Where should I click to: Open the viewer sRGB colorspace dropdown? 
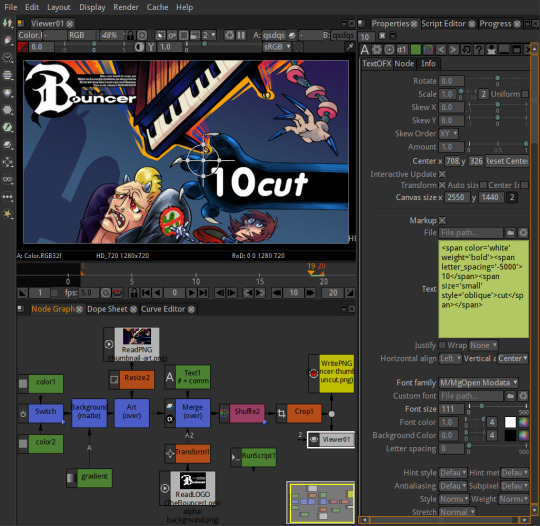[277, 47]
